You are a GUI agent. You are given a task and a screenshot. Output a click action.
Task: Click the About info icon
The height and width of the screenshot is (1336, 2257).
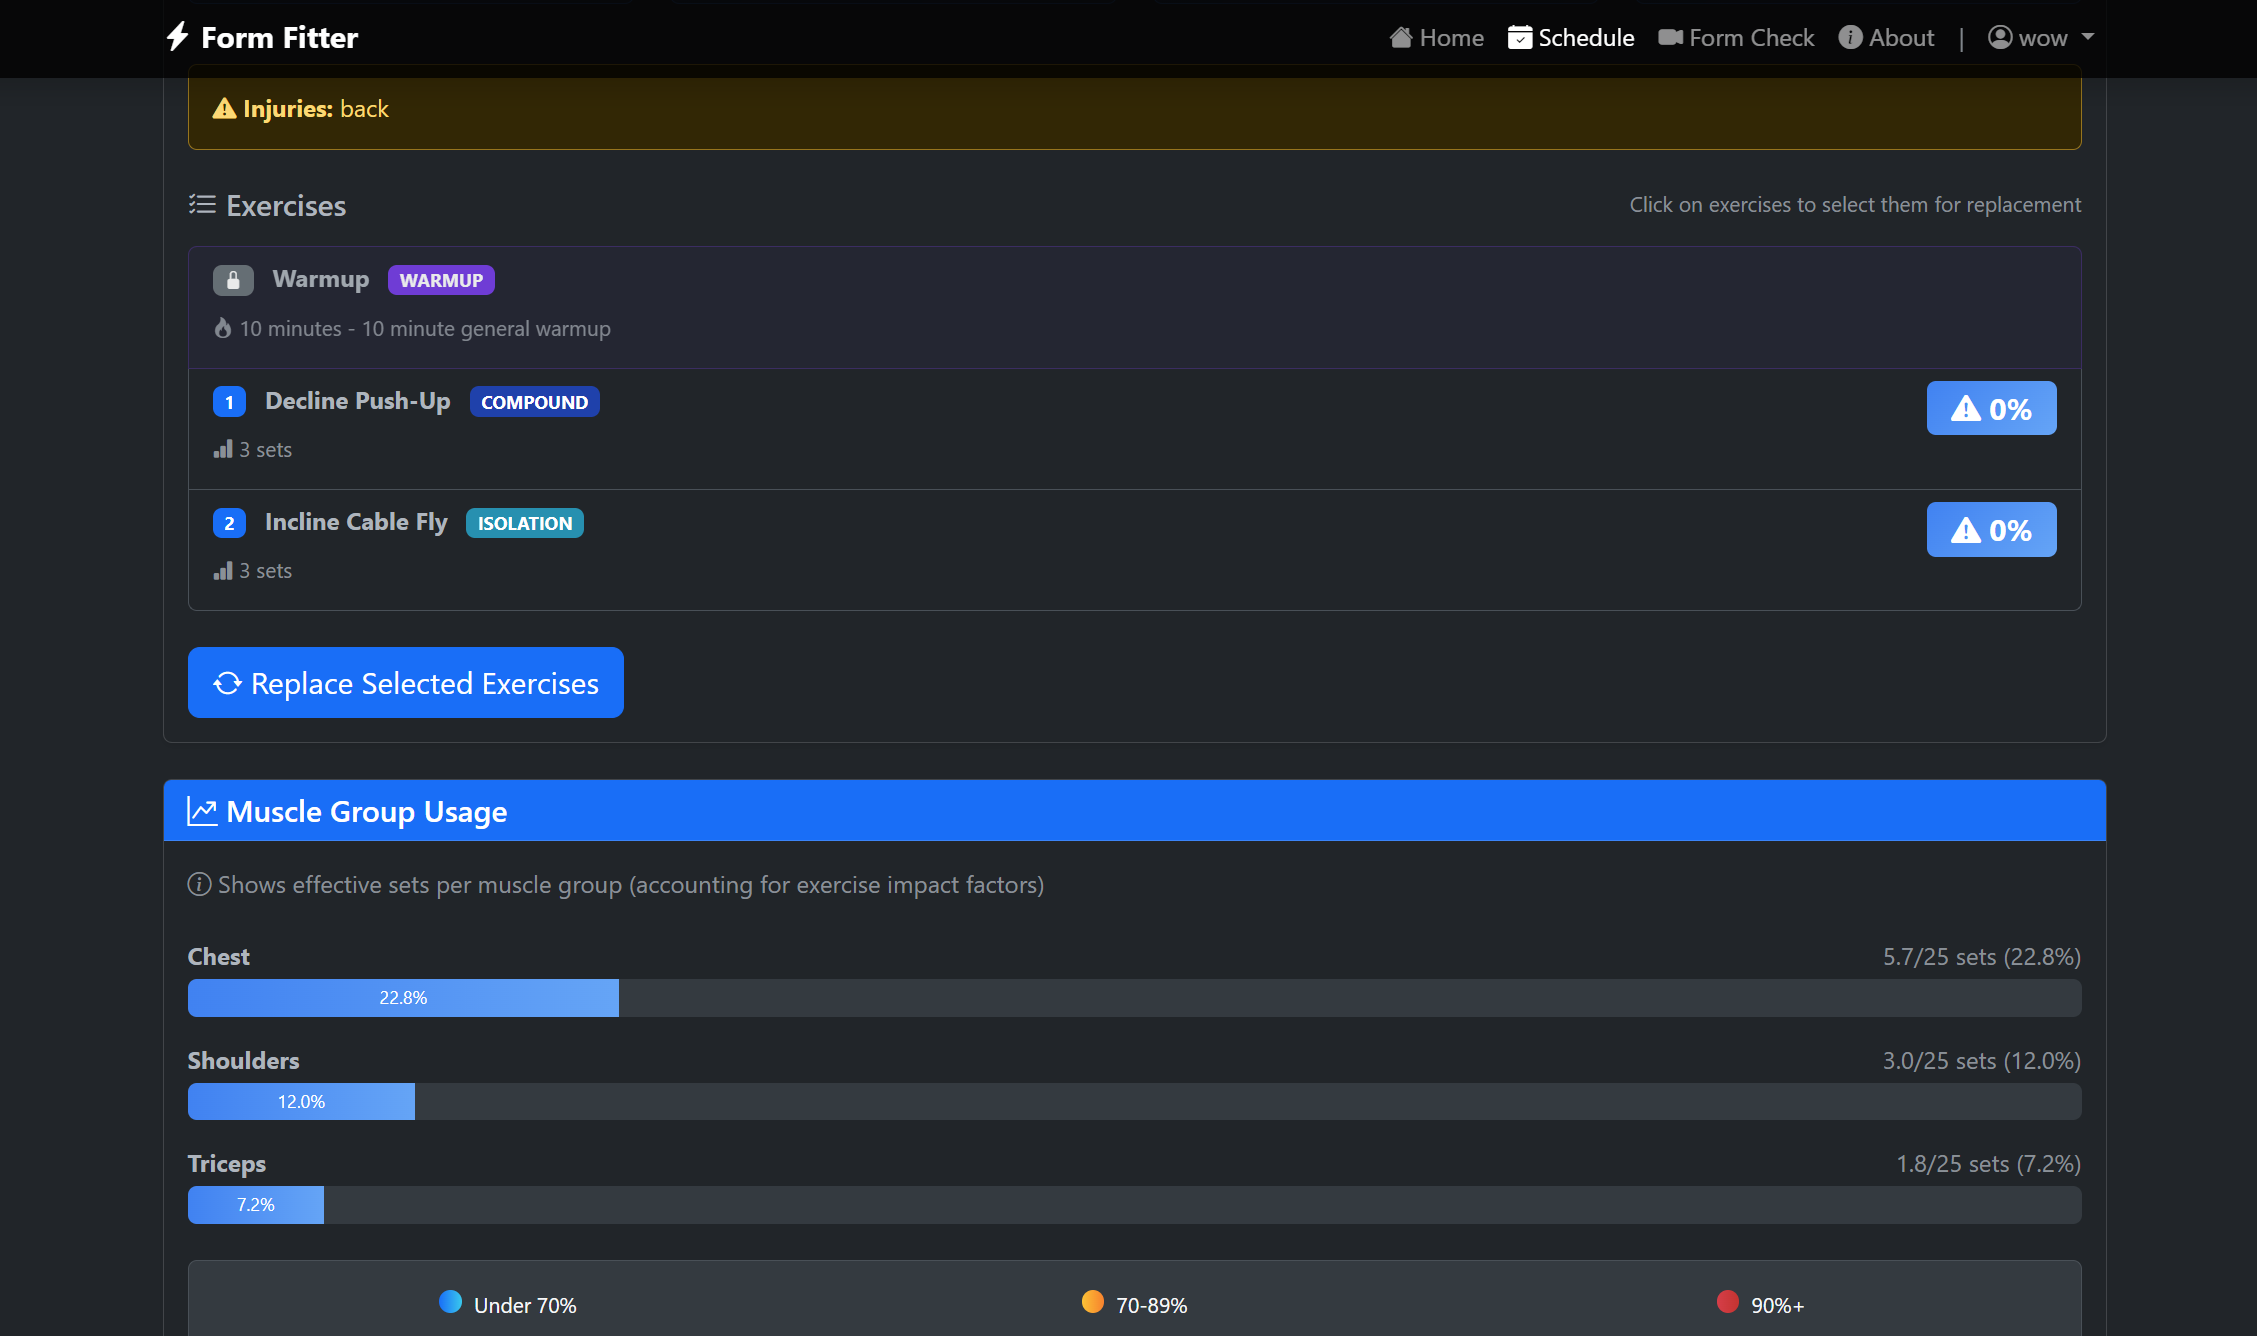pos(1850,37)
